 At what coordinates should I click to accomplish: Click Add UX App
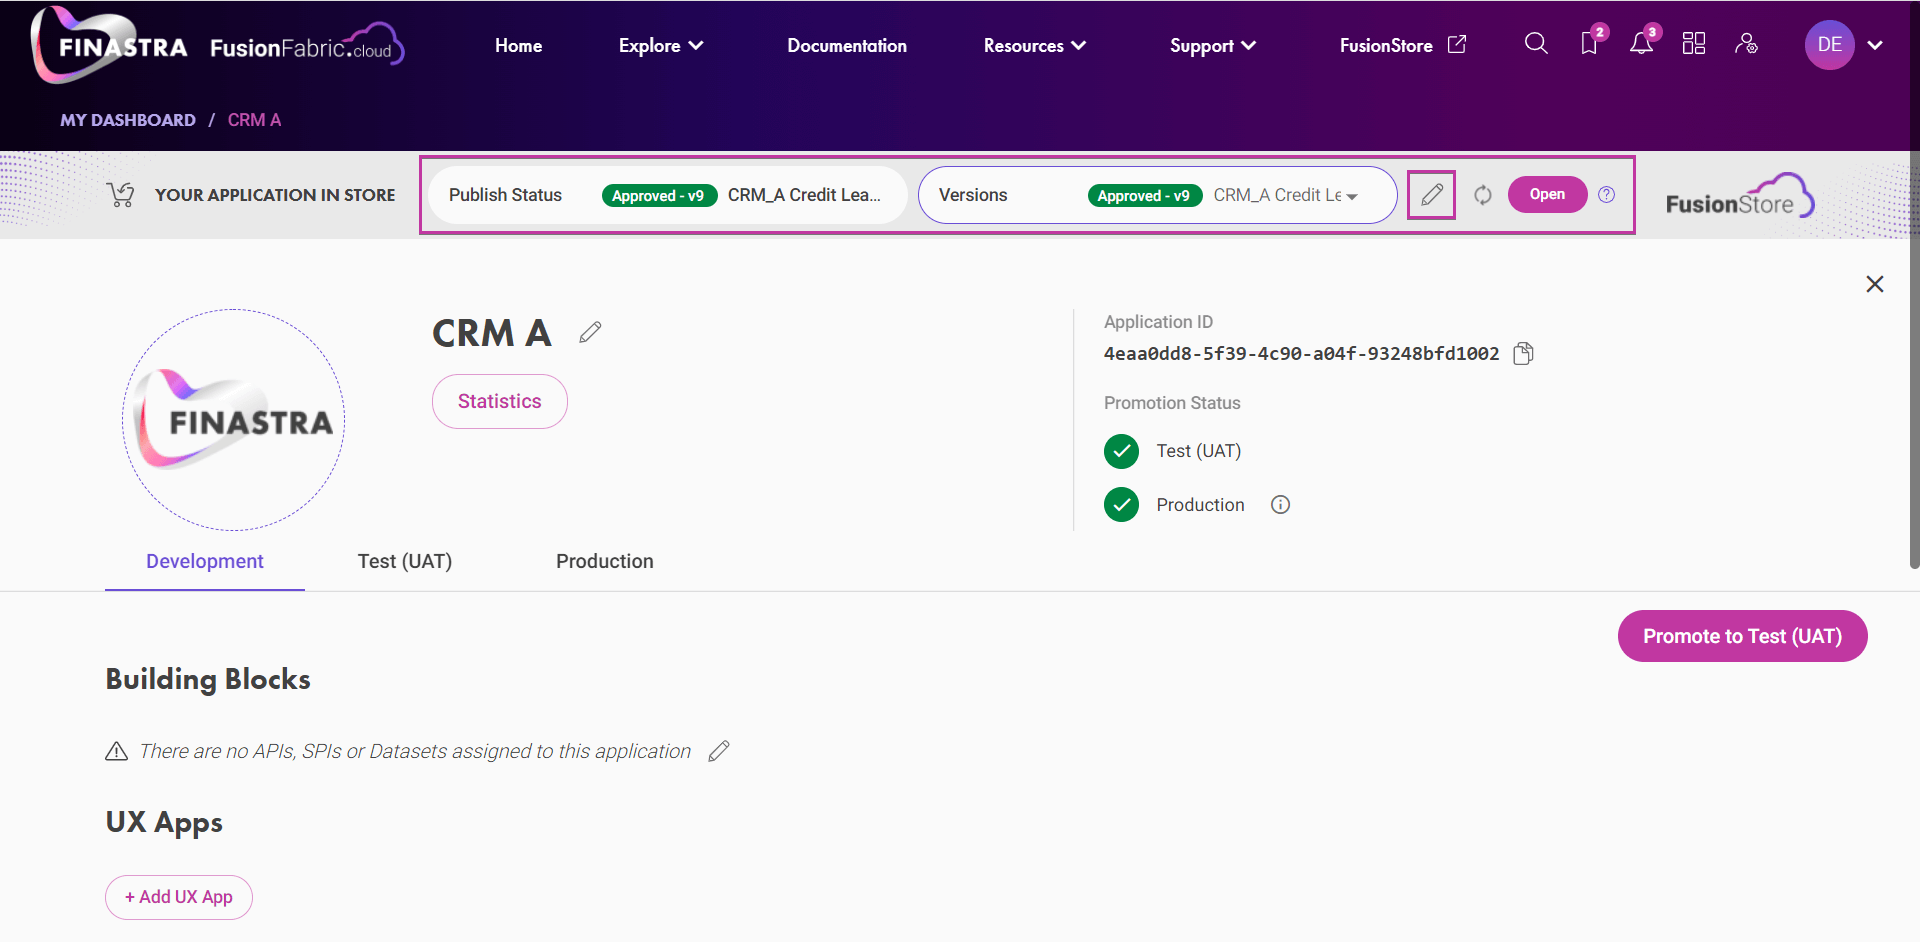coord(179,897)
